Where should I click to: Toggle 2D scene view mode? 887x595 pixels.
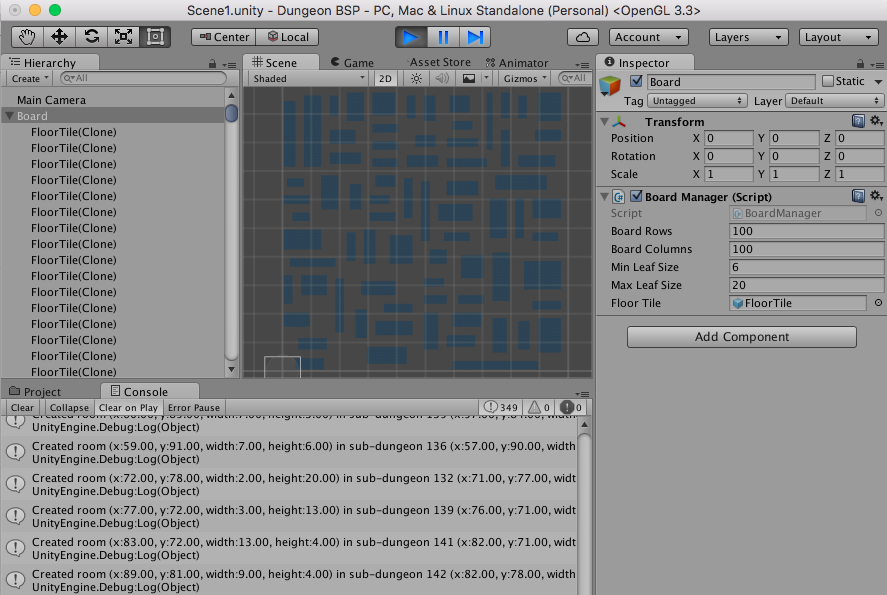click(x=385, y=79)
